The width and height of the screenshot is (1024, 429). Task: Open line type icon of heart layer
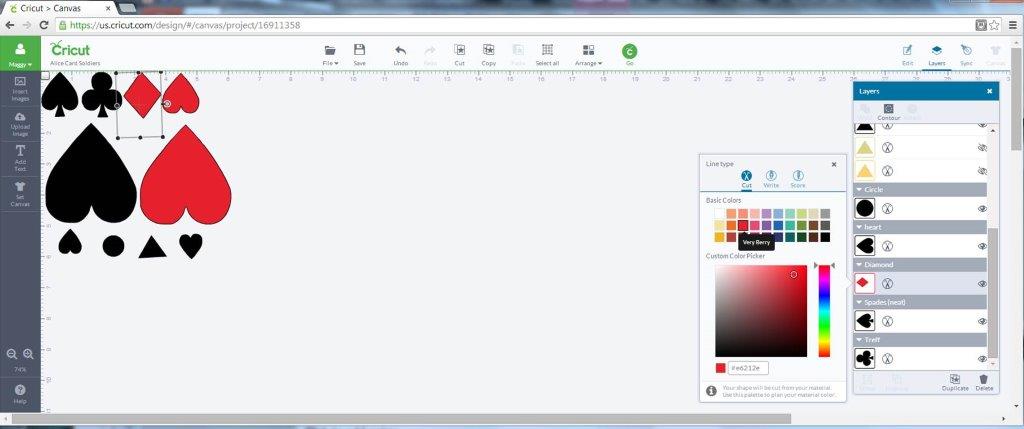pyautogui.click(x=888, y=246)
